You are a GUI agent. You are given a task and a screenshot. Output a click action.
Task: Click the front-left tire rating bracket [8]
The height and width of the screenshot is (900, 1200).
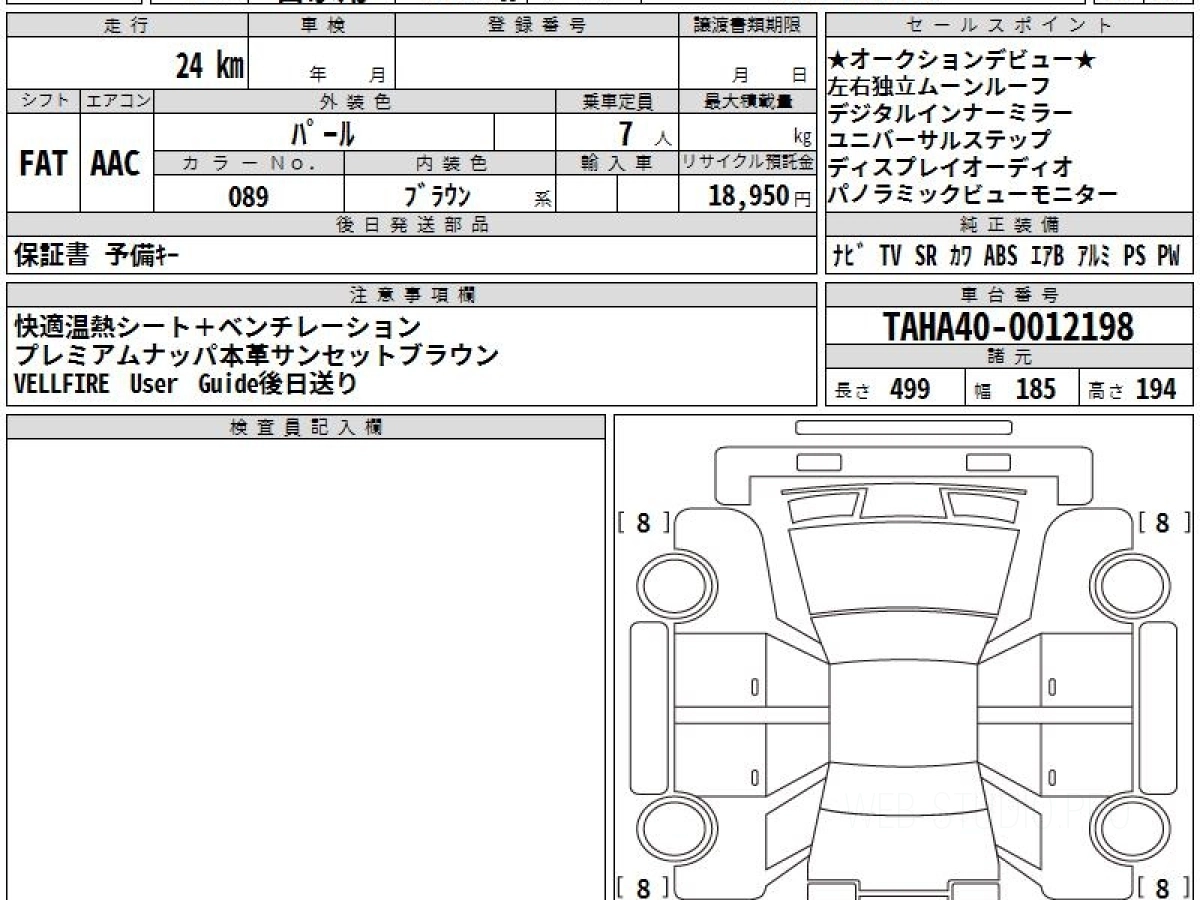pos(643,523)
